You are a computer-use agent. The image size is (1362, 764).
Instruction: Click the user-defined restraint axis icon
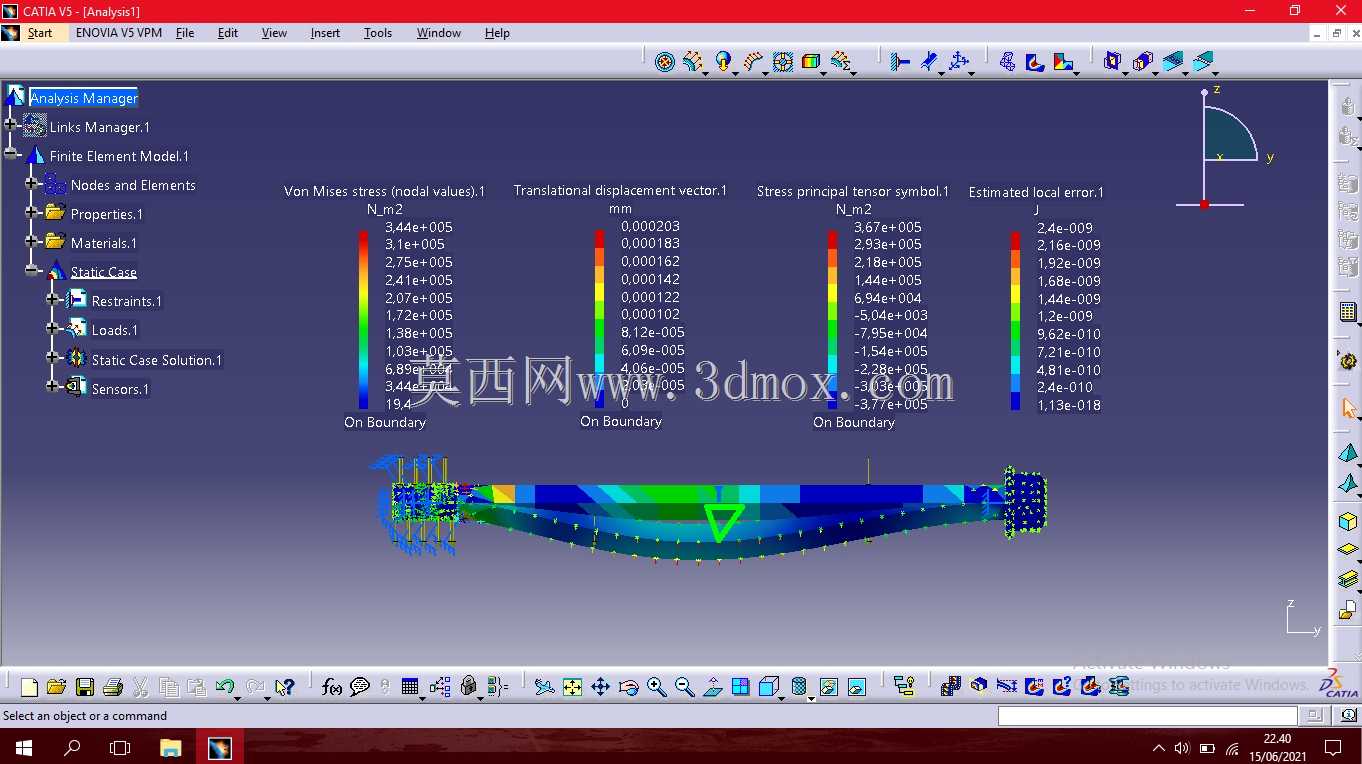point(959,62)
